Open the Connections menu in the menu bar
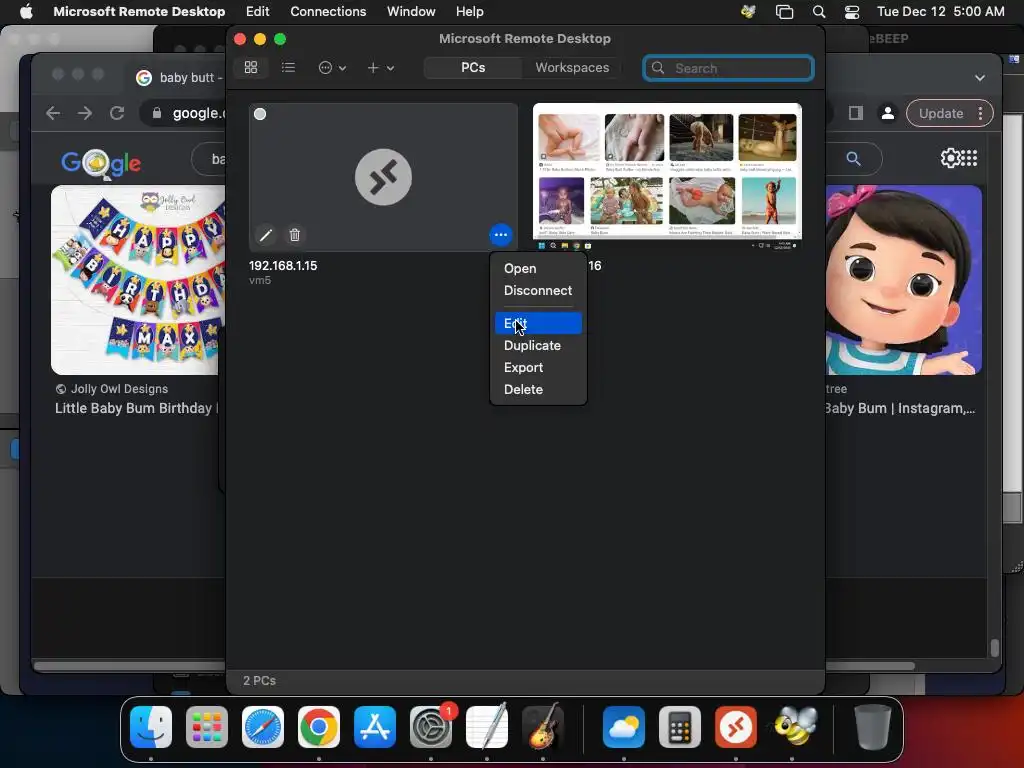 (328, 12)
